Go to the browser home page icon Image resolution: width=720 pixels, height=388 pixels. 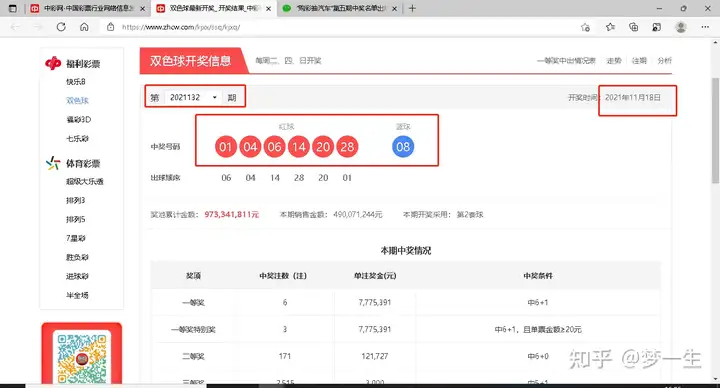click(84, 27)
